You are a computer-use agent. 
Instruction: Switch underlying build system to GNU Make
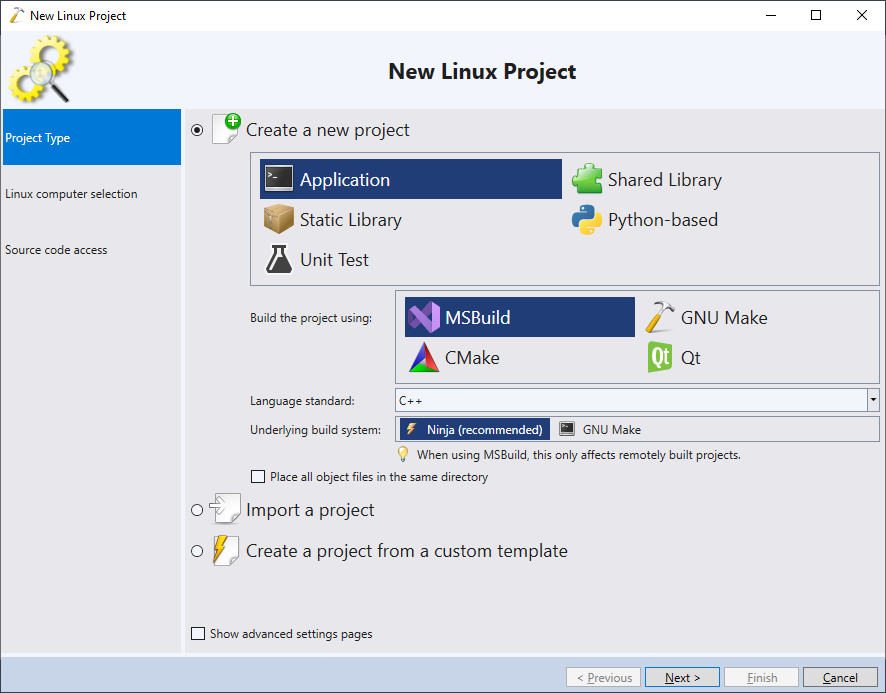pos(600,429)
